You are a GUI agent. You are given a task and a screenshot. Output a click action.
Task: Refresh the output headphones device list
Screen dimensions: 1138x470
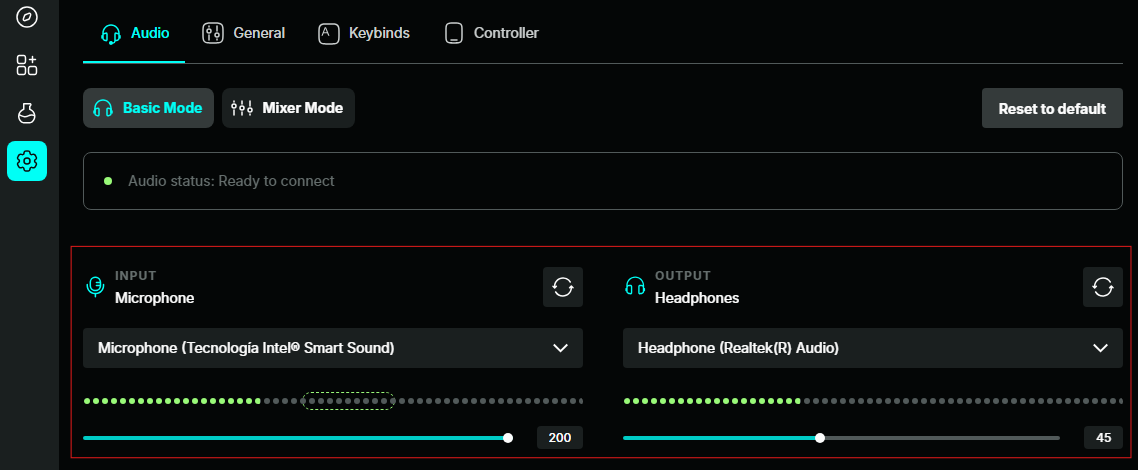tap(1103, 287)
